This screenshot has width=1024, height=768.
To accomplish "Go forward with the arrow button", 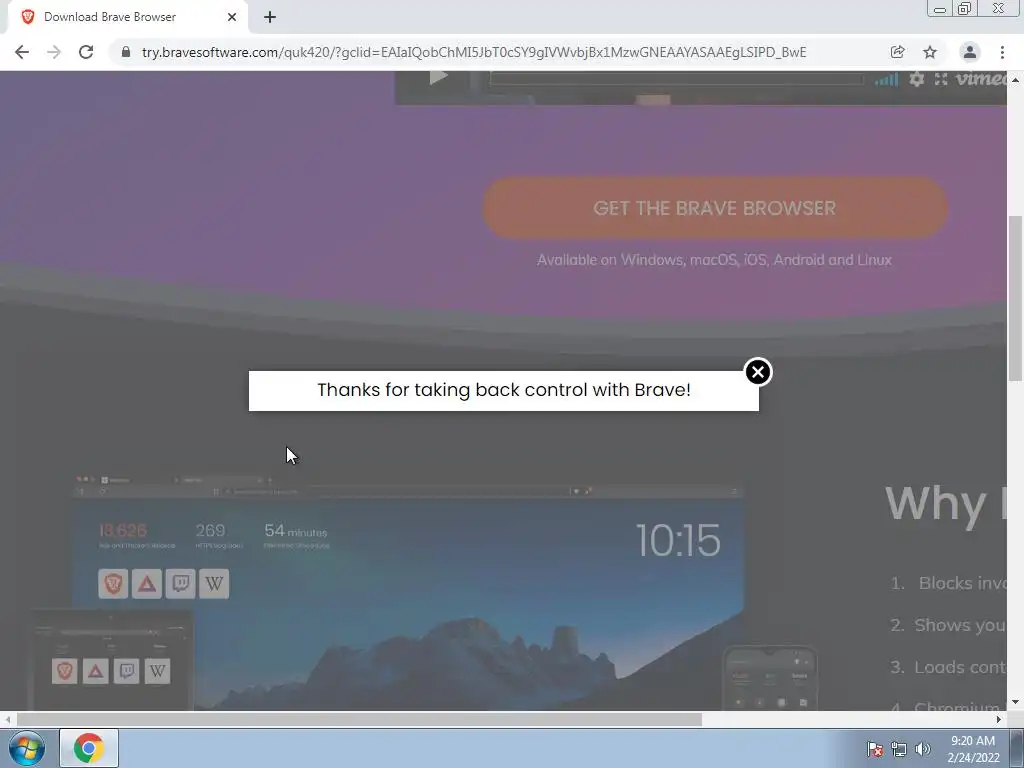I will (54, 52).
